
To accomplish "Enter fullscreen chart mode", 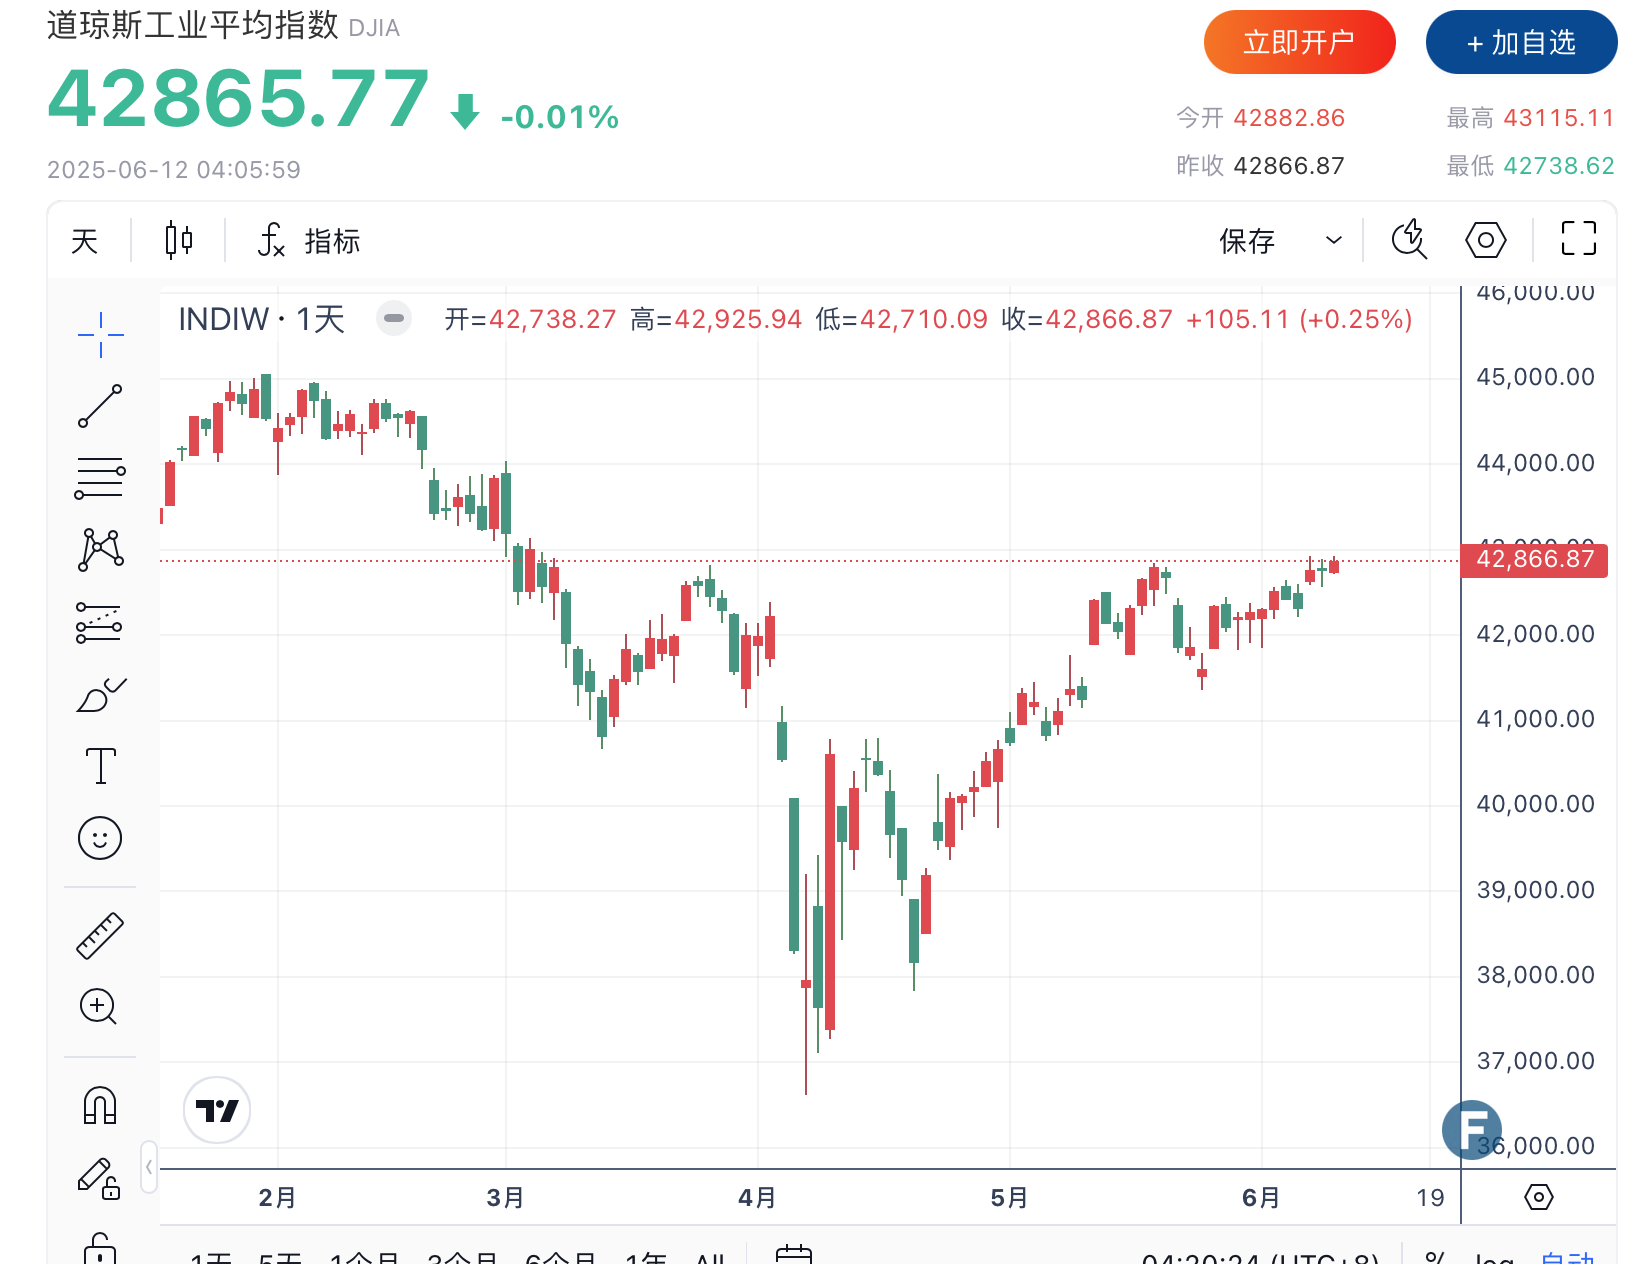I will [x=1578, y=239].
